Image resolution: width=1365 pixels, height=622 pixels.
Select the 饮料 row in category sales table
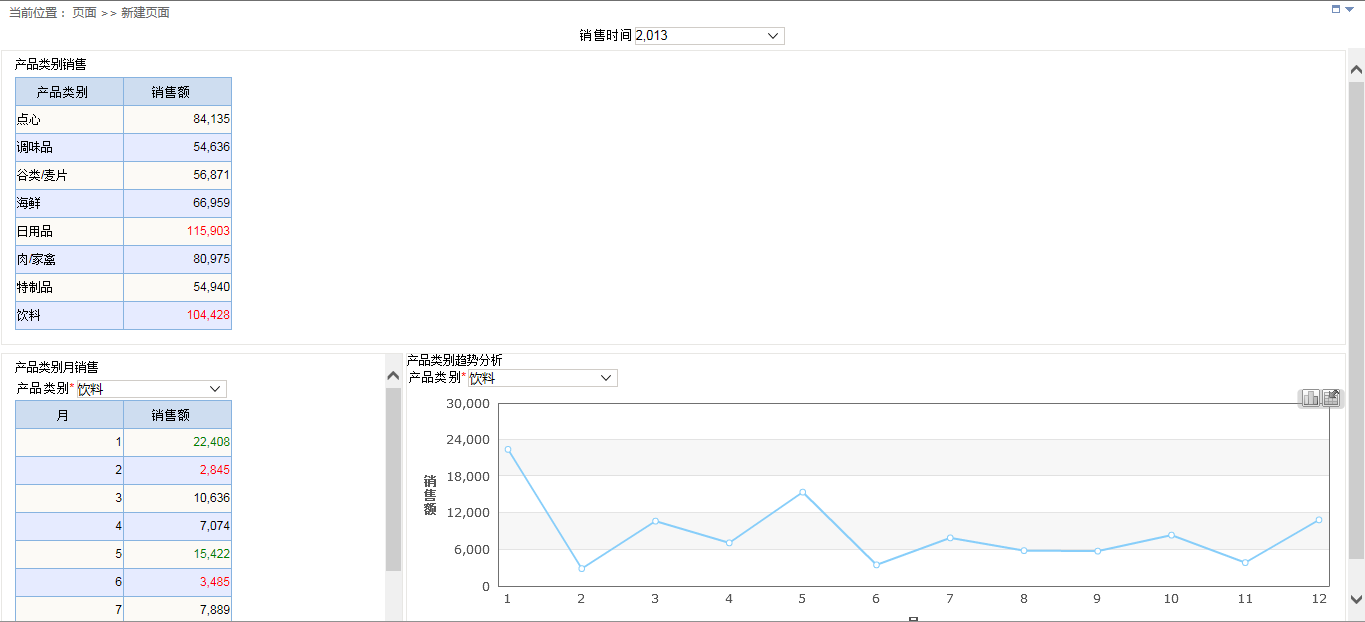coord(123,315)
